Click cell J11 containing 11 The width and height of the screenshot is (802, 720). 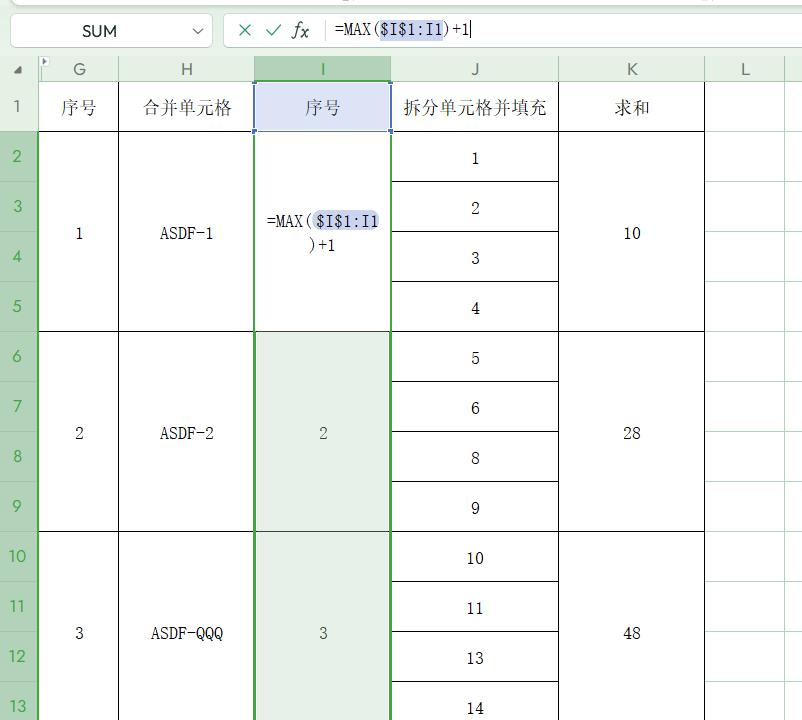click(475, 606)
